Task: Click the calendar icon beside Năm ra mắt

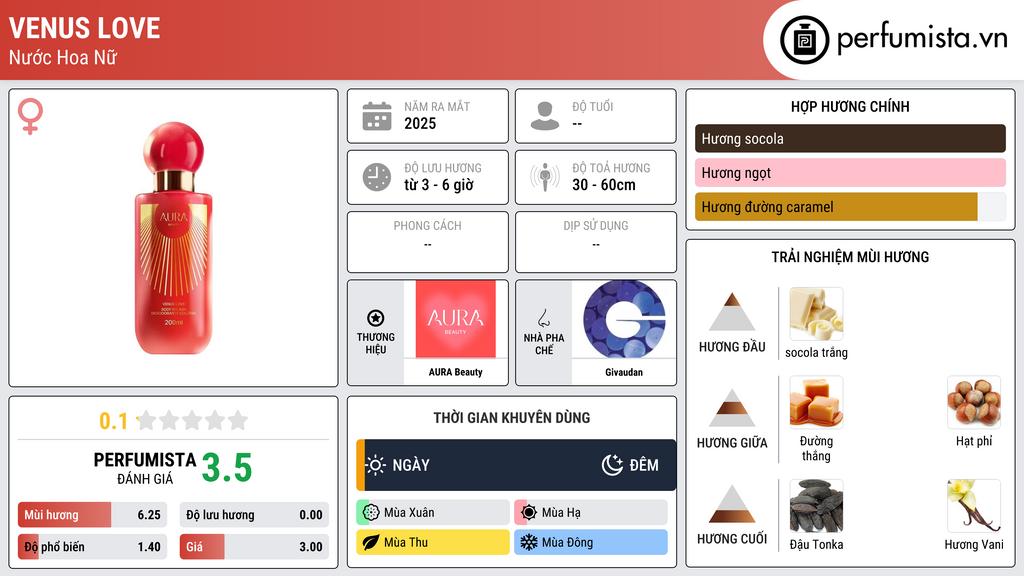Action: 377,116
